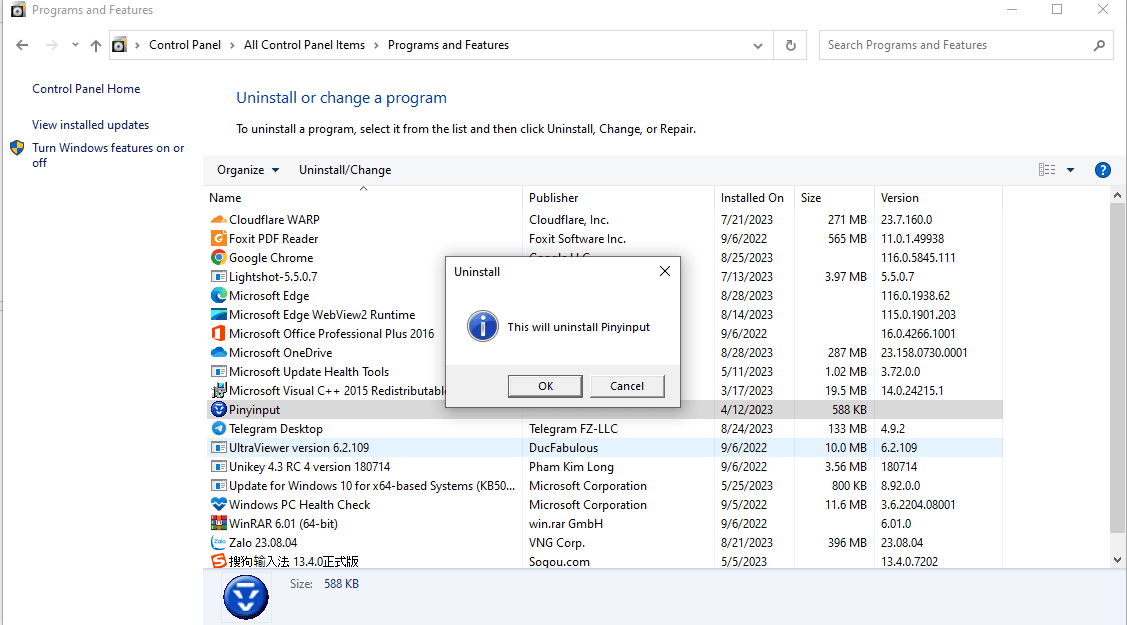
Task: Click the Zalo 23.08.04 icon
Action: (218, 543)
